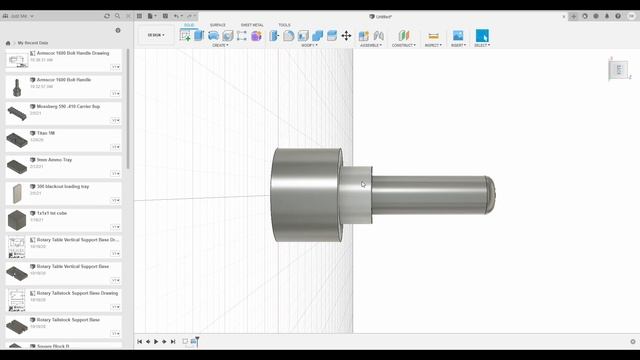Switch to the Tools tab
640x360 pixels.
(x=284, y=25)
